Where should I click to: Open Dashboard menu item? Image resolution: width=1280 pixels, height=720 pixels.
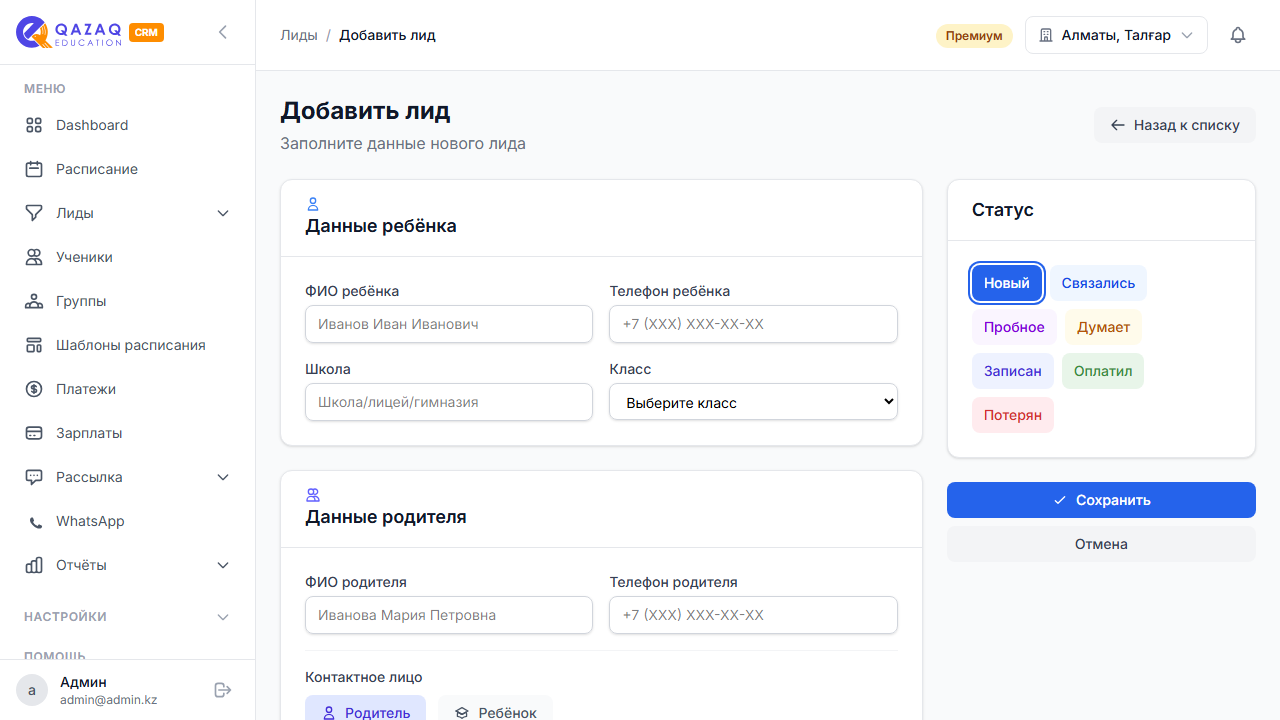click(128, 125)
